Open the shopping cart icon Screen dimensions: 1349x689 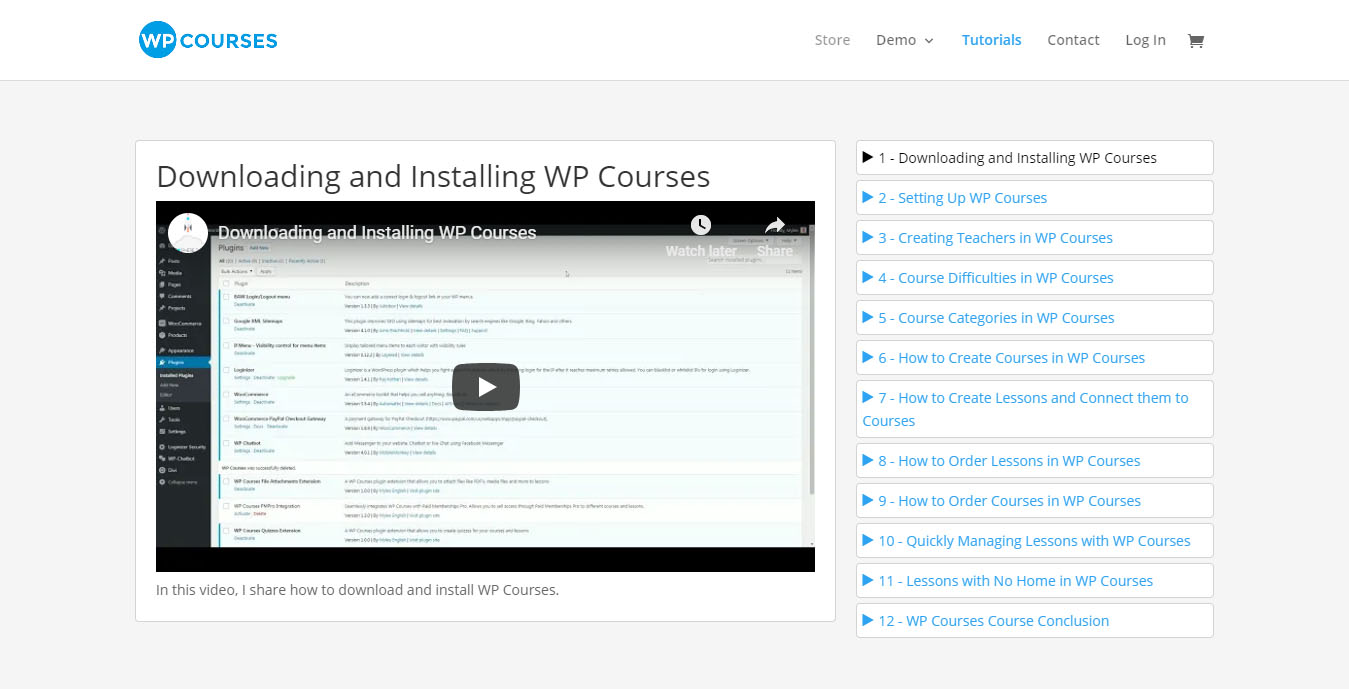pyautogui.click(x=1195, y=40)
